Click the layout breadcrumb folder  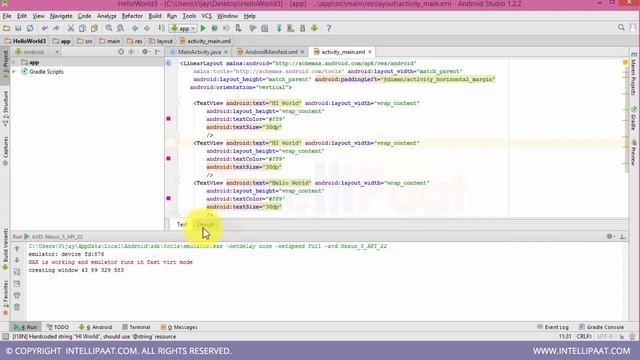point(161,41)
